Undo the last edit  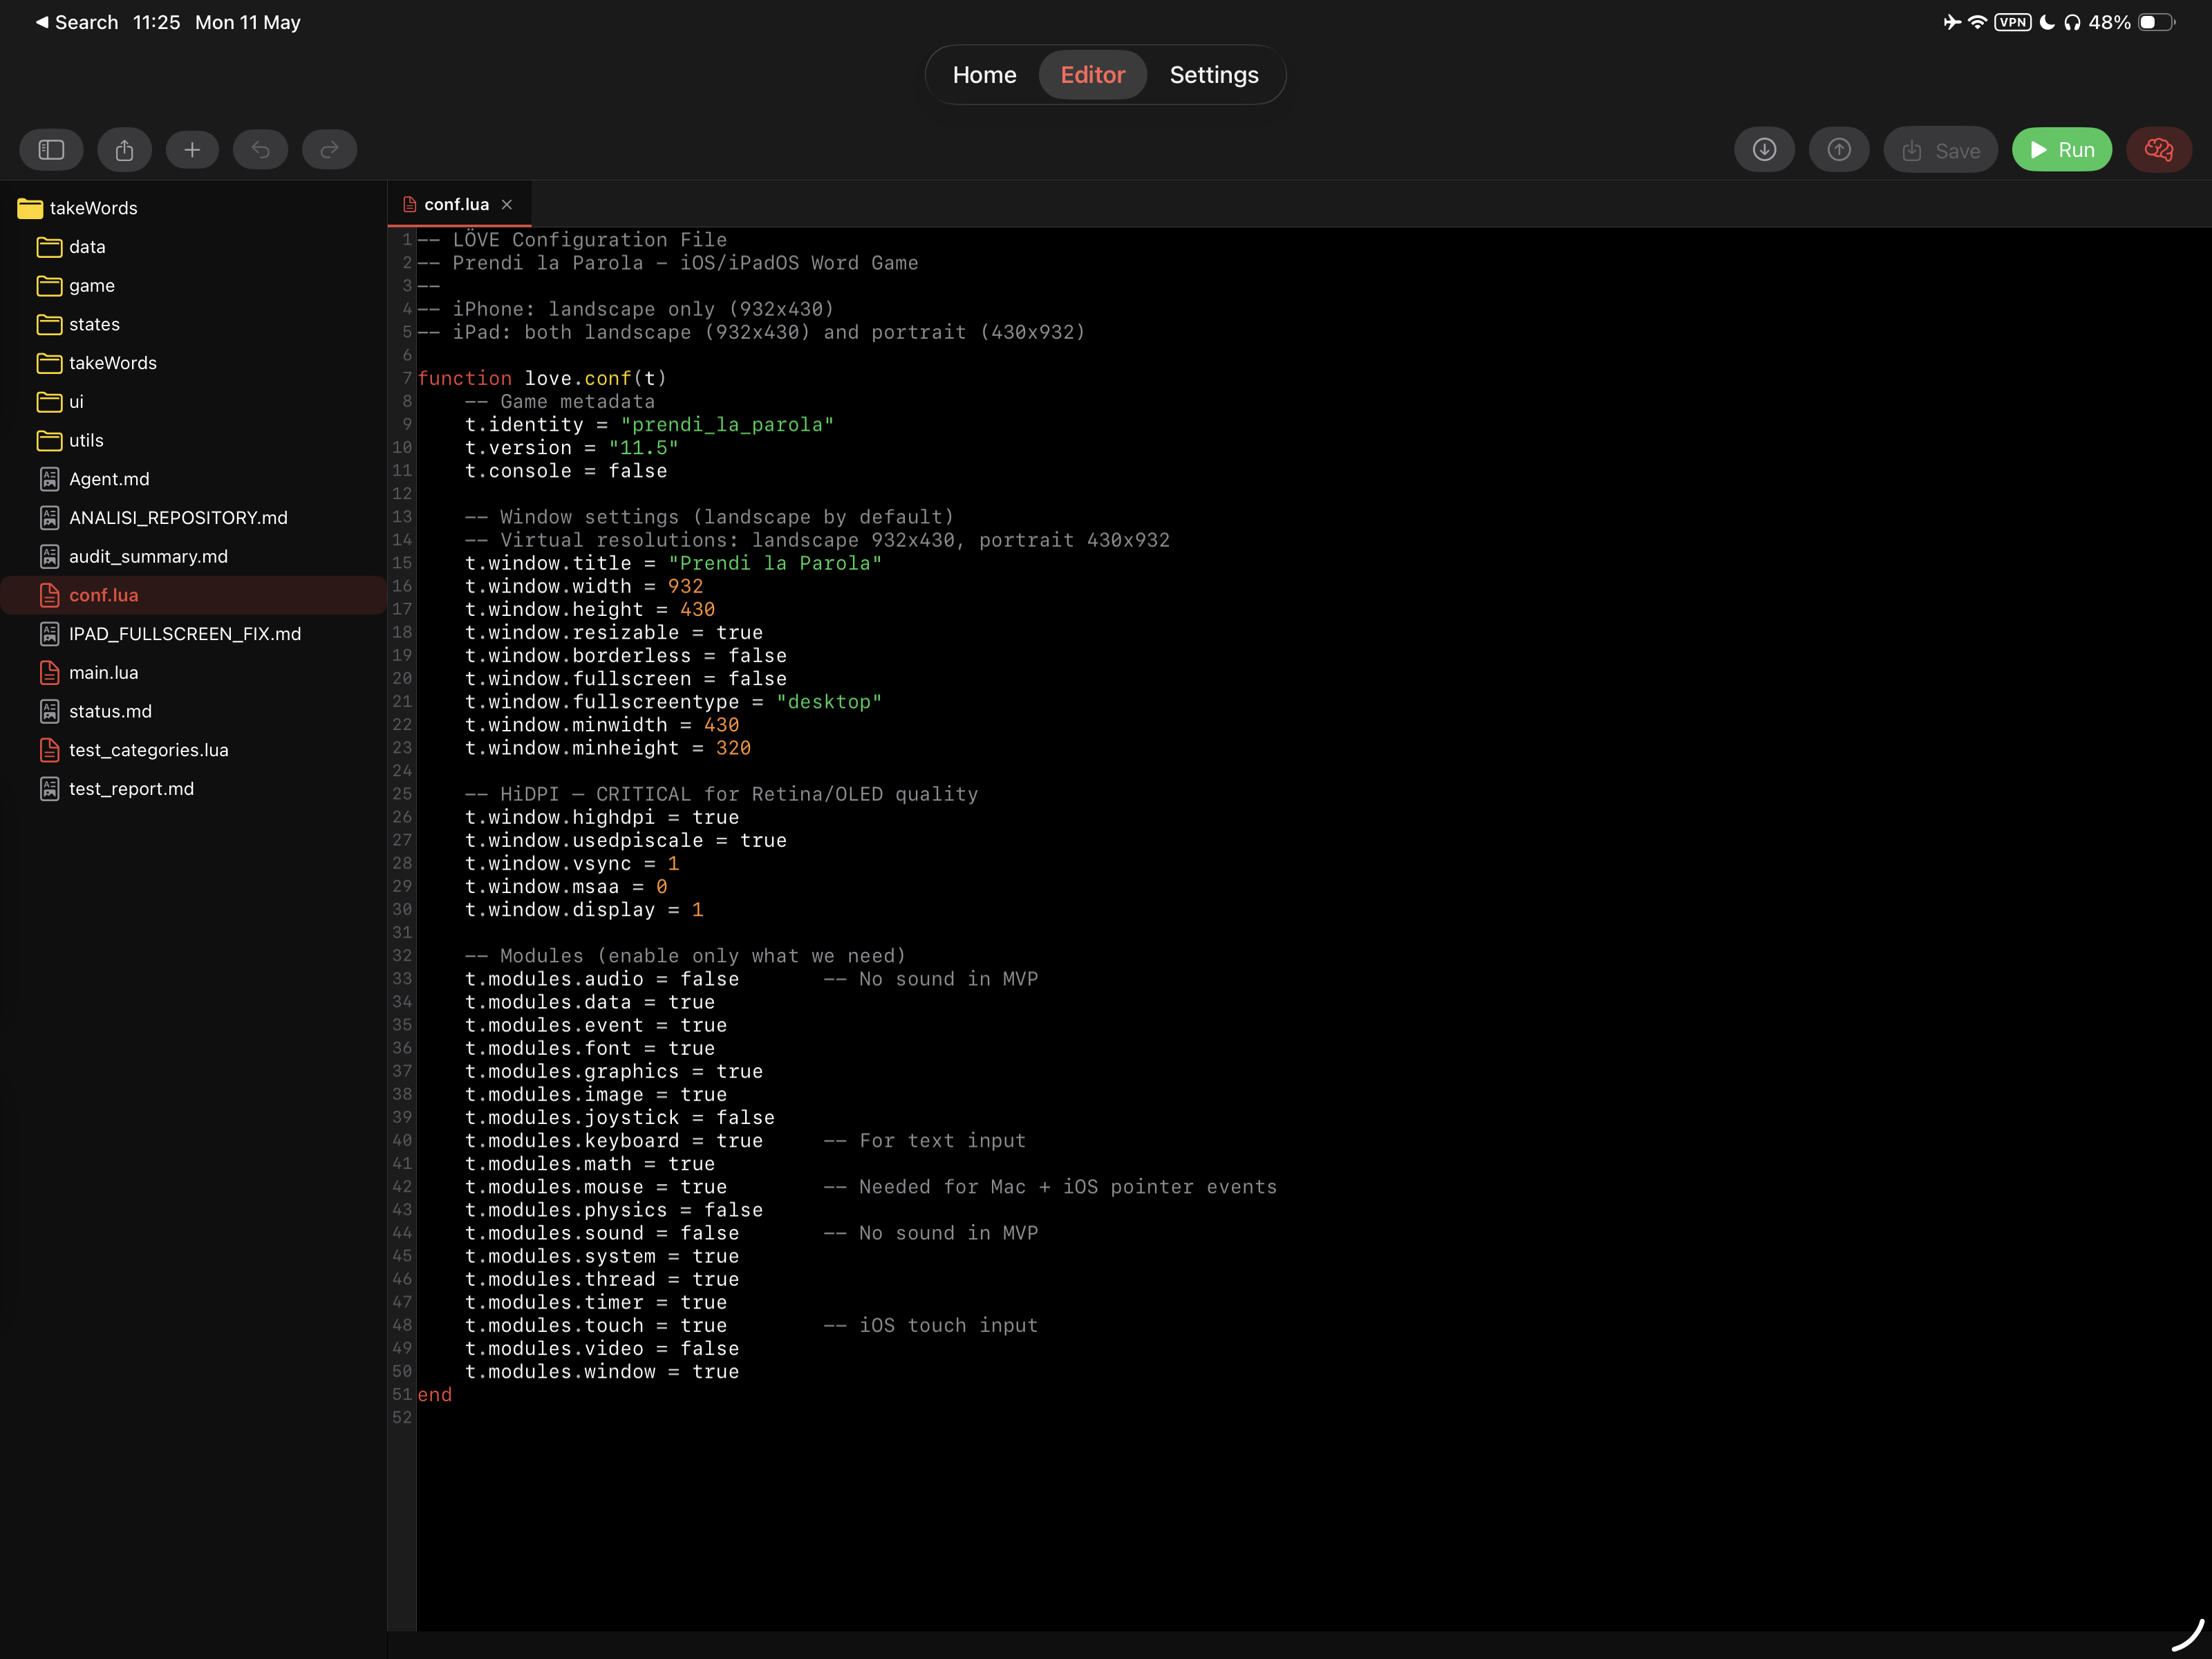[260, 150]
